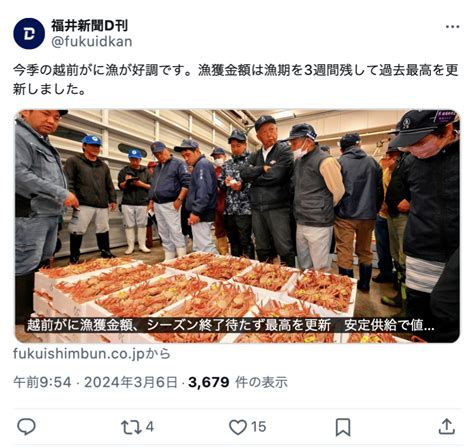The width and height of the screenshot is (474, 447).
Task: Click the second tweet line 新しました
Action: 49,89
